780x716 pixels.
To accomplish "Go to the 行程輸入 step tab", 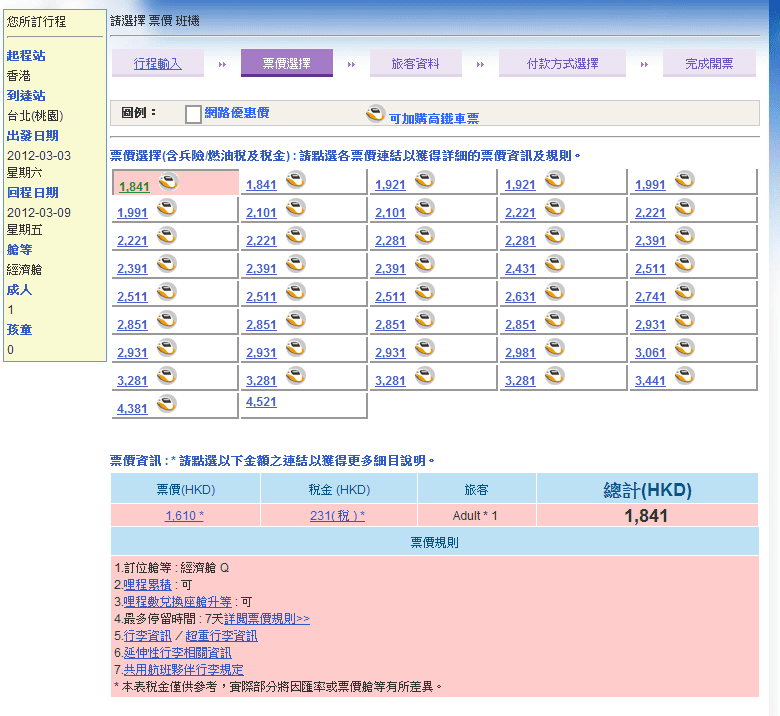I will pyautogui.click(x=158, y=64).
